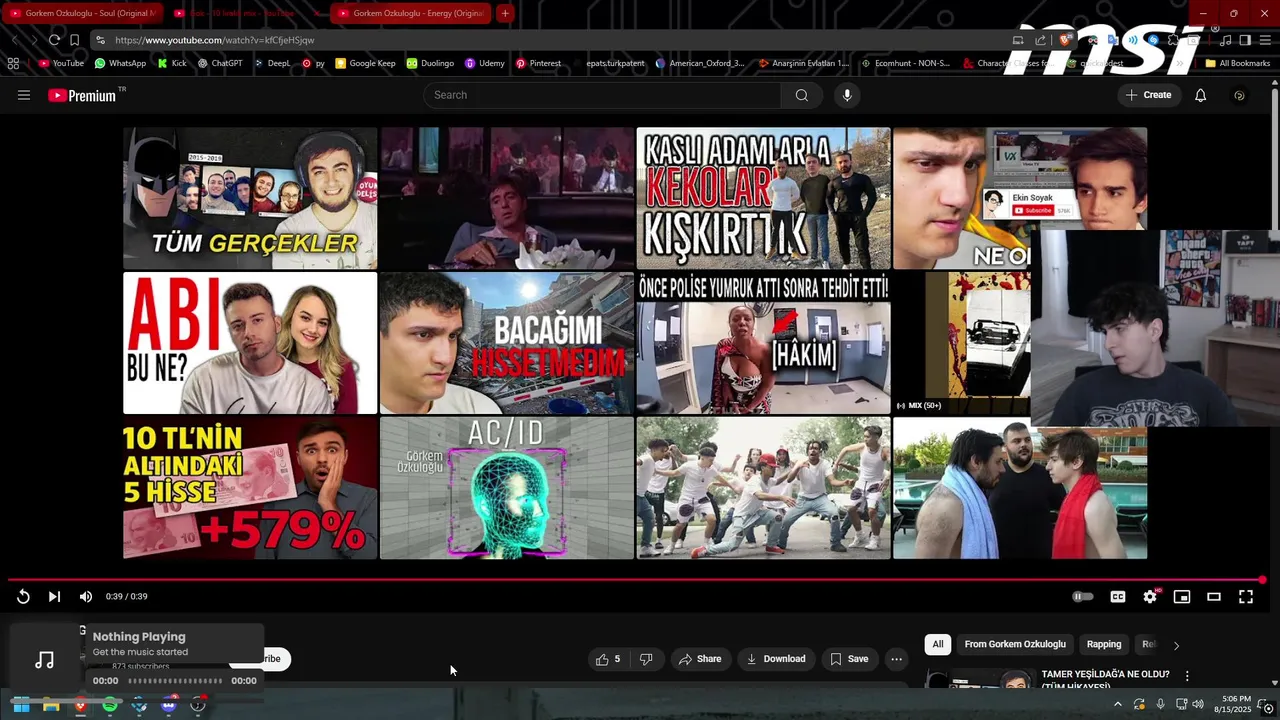Select the All filter chip
This screenshot has height=720, width=1280.
click(938, 645)
